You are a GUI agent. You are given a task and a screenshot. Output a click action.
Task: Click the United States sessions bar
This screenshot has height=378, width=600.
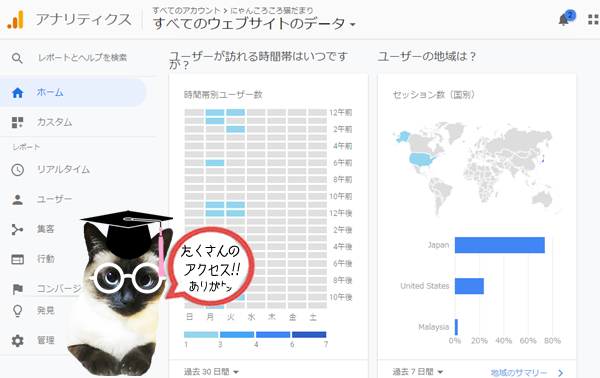[470, 286]
